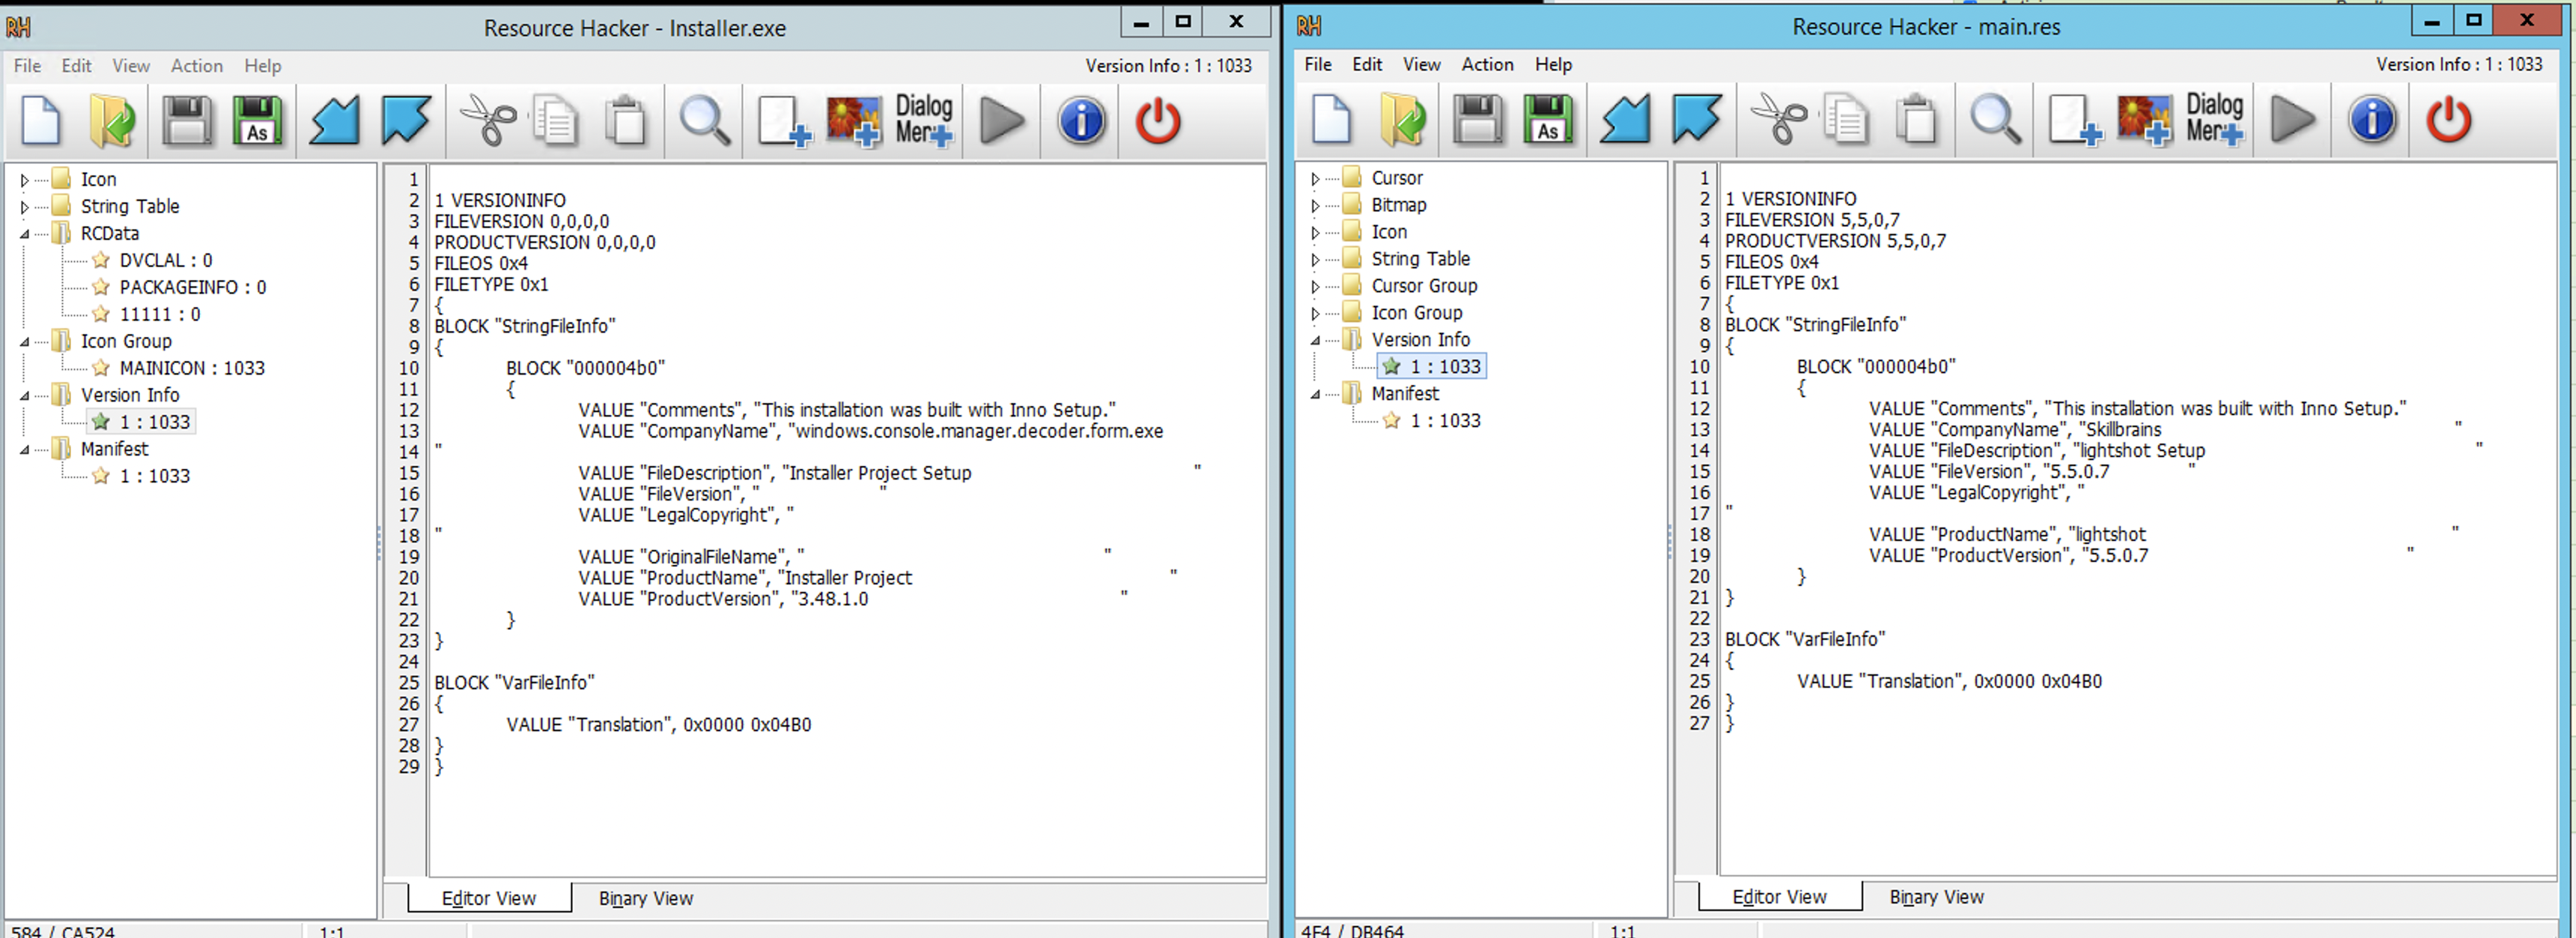The image size is (2576, 938).
Task: Select DVCLAL : 0 resource item
Action: 165,261
